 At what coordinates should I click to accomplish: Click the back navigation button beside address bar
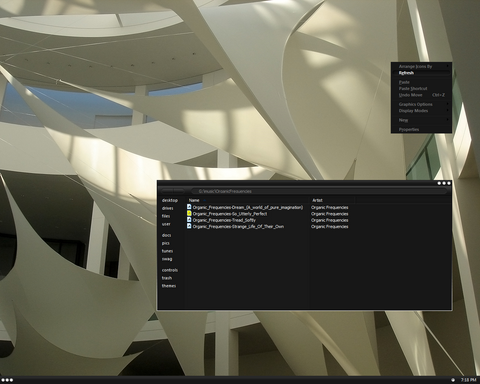pos(167,191)
